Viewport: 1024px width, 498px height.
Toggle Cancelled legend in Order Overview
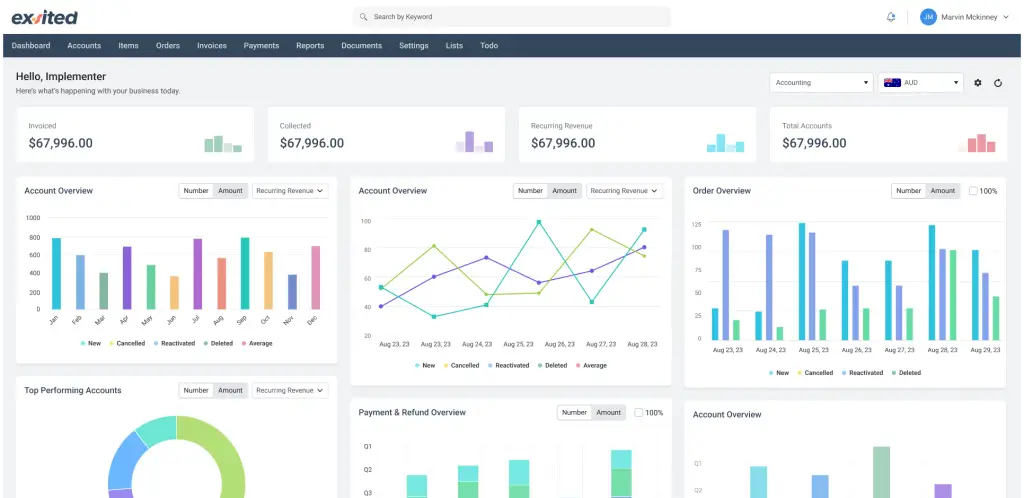814,373
